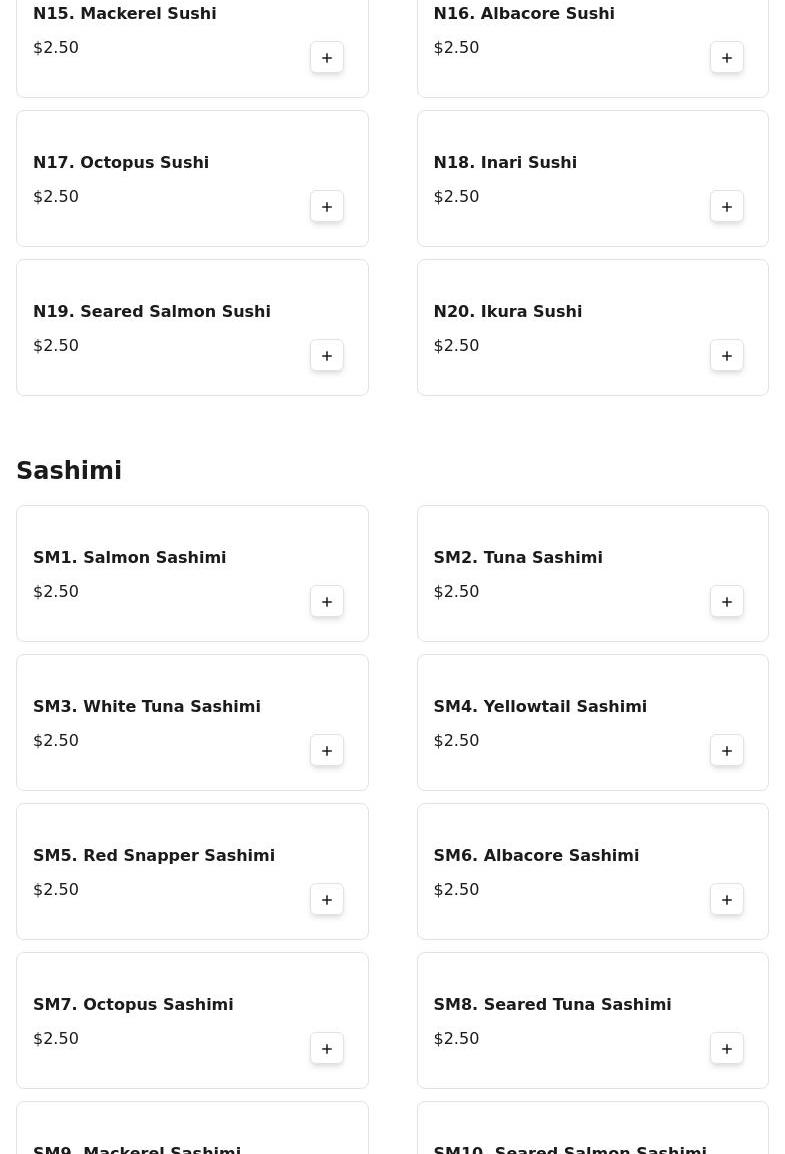The width and height of the screenshot is (785, 1154).
Task: Click the Sashimi section heading
Action: click(x=69, y=471)
